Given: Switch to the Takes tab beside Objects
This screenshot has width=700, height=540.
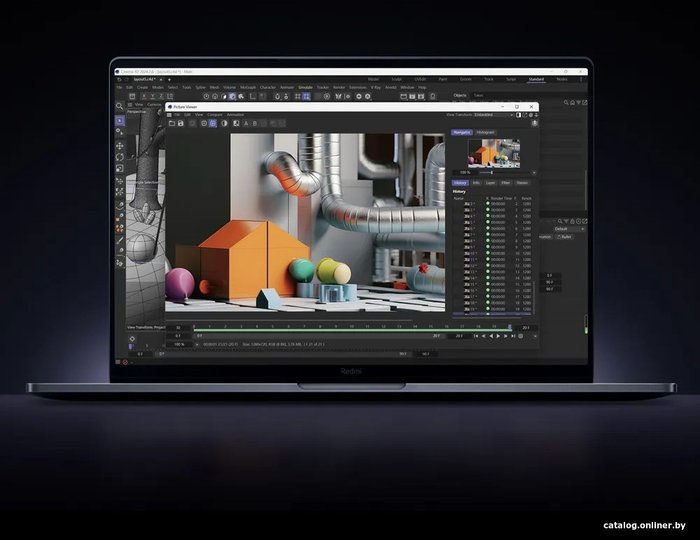Looking at the screenshot, I should pyautogui.click(x=479, y=95).
